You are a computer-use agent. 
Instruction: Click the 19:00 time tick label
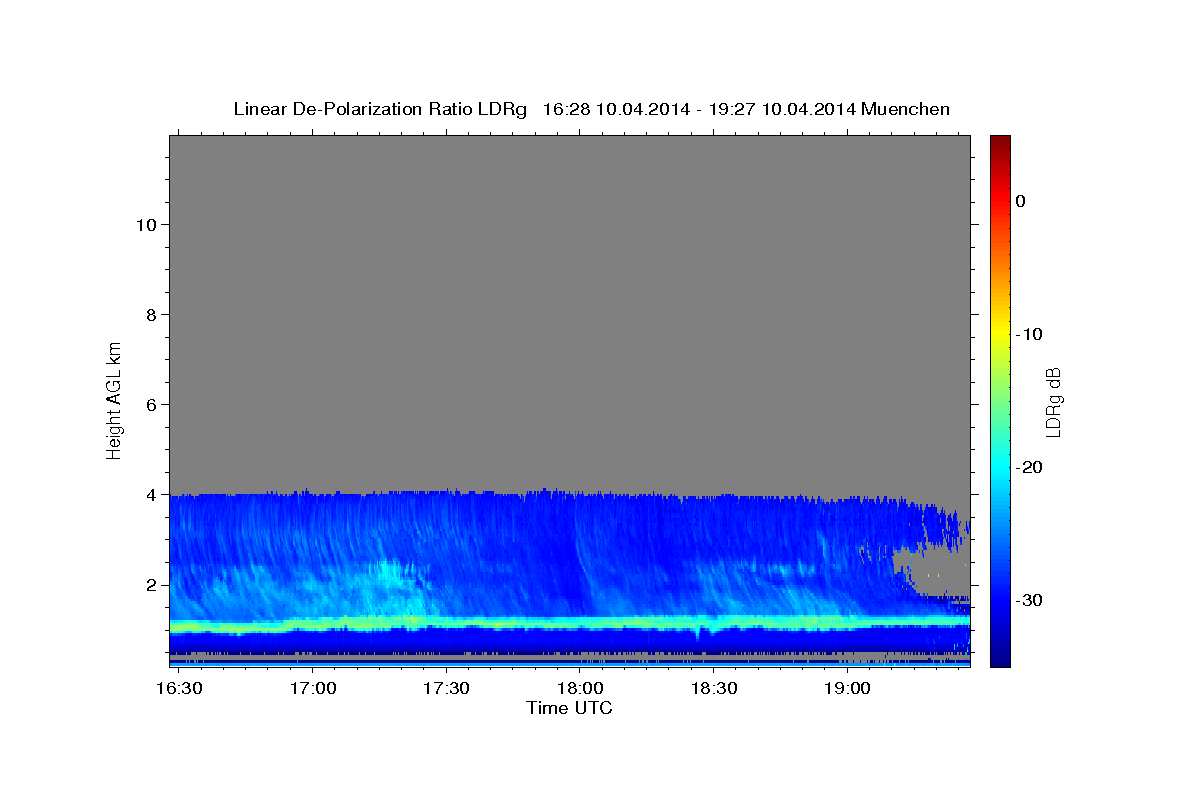[x=846, y=689]
